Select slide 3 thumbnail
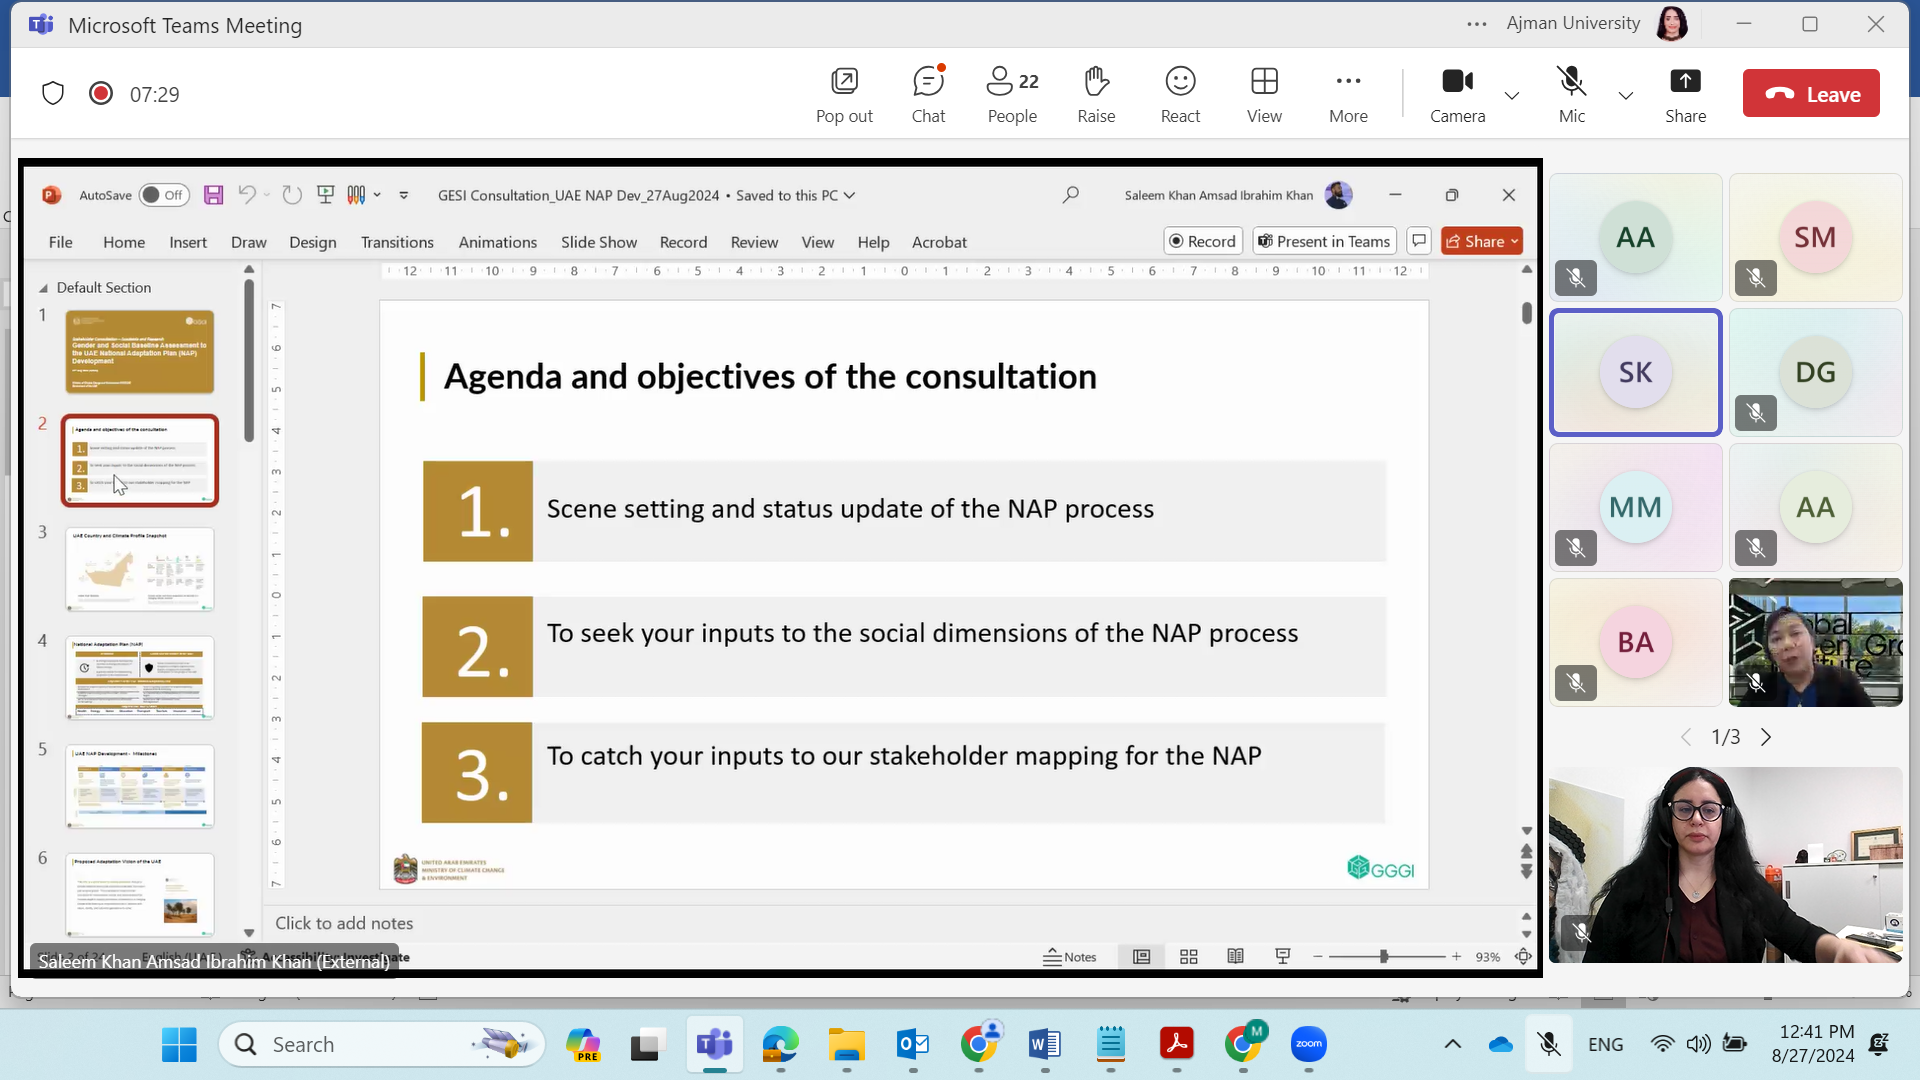The image size is (1920, 1080). pos(140,569)
